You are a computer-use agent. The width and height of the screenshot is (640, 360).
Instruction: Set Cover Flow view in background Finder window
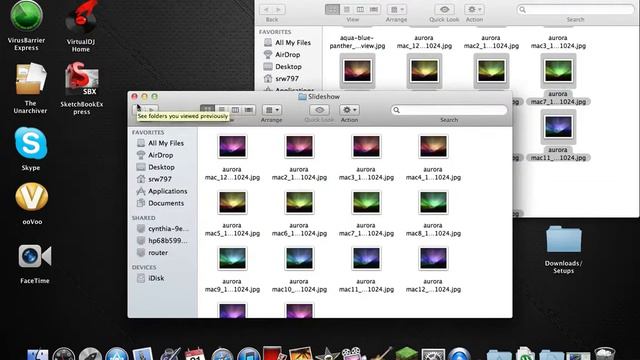coord(373,9)
